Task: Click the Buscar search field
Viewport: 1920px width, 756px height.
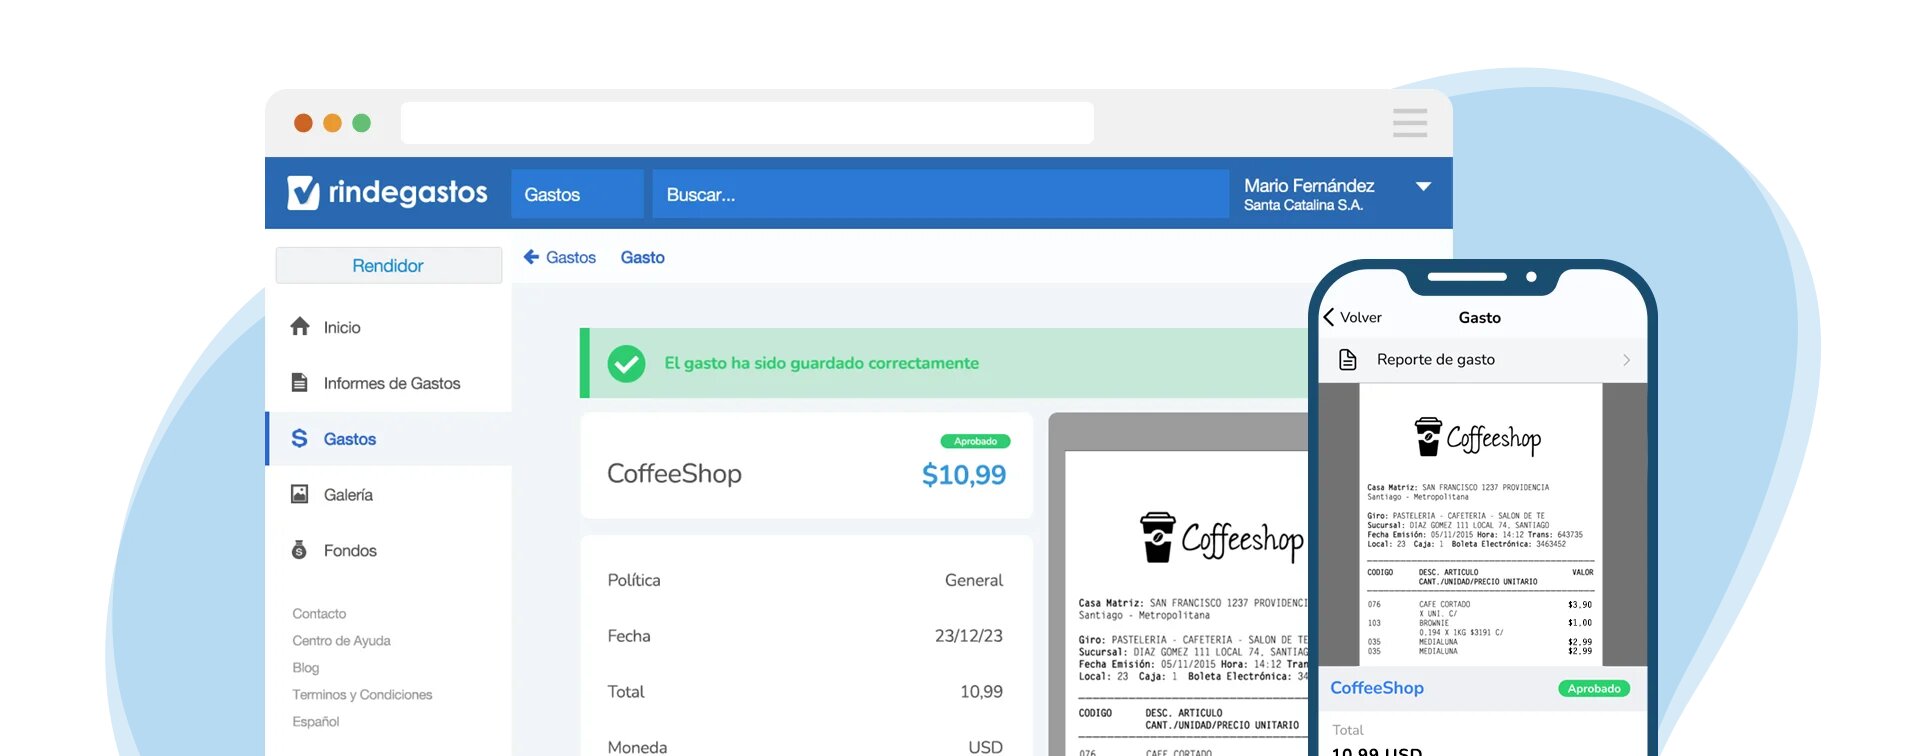Action: coord(940,195)
